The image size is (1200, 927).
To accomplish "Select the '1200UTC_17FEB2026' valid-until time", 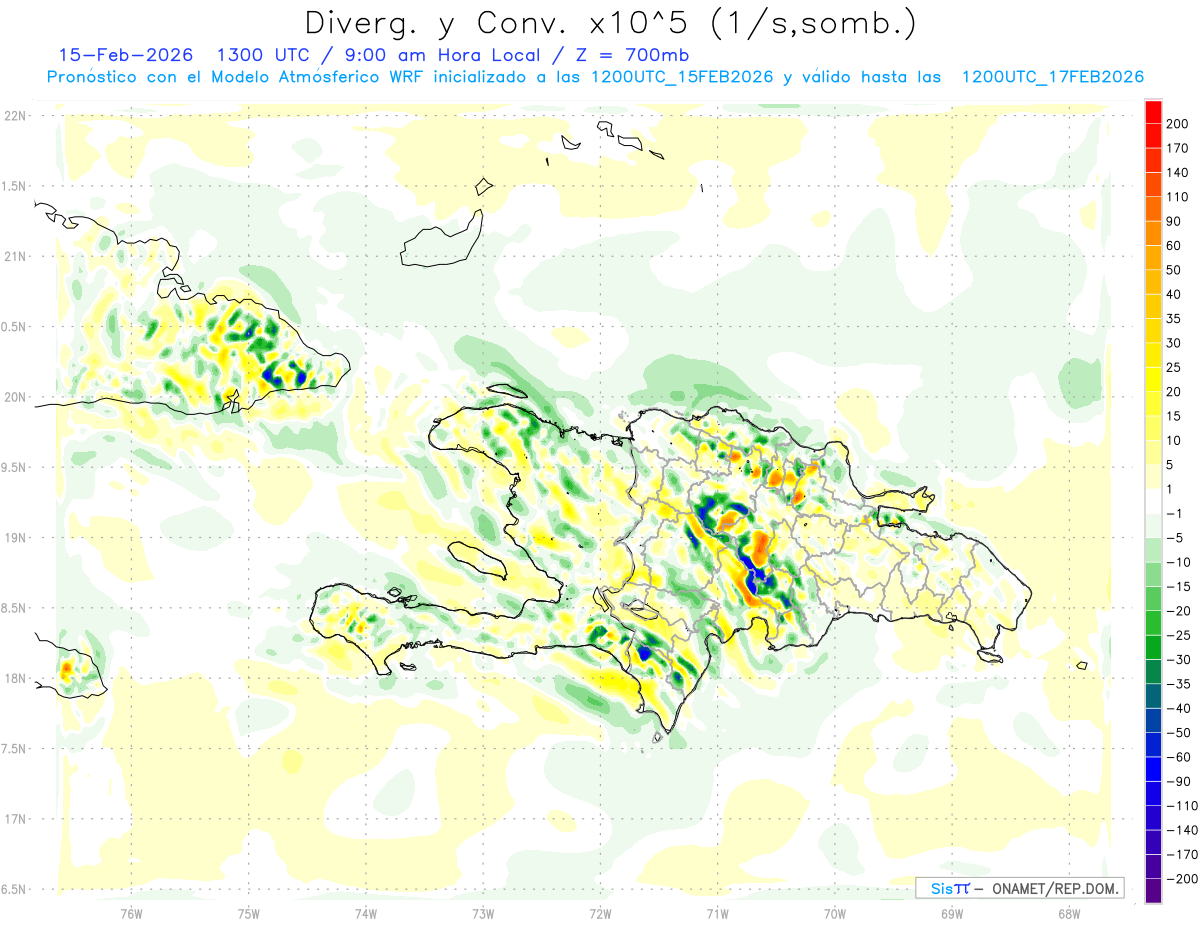I will [x=1052, y=77].
